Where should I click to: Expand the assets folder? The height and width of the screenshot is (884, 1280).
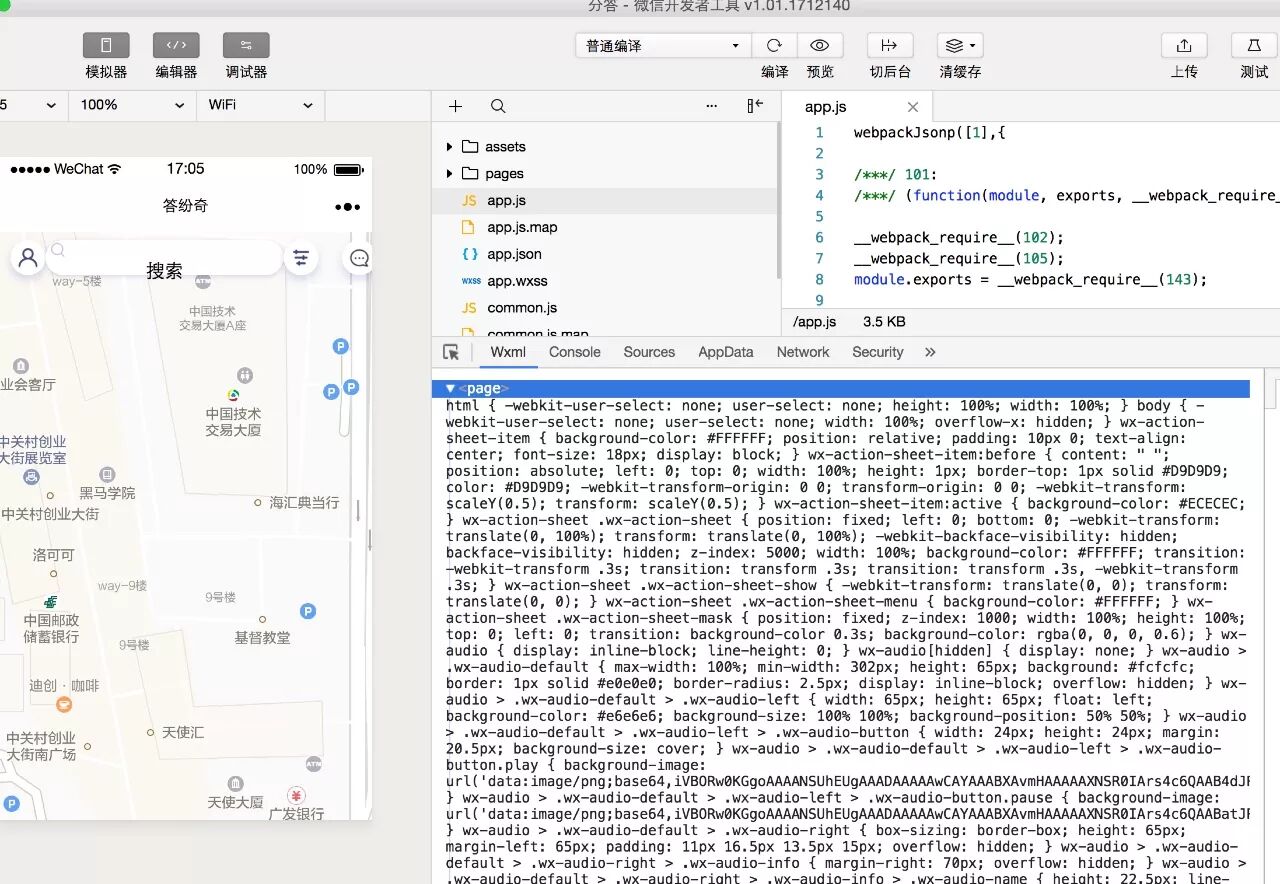450,147
